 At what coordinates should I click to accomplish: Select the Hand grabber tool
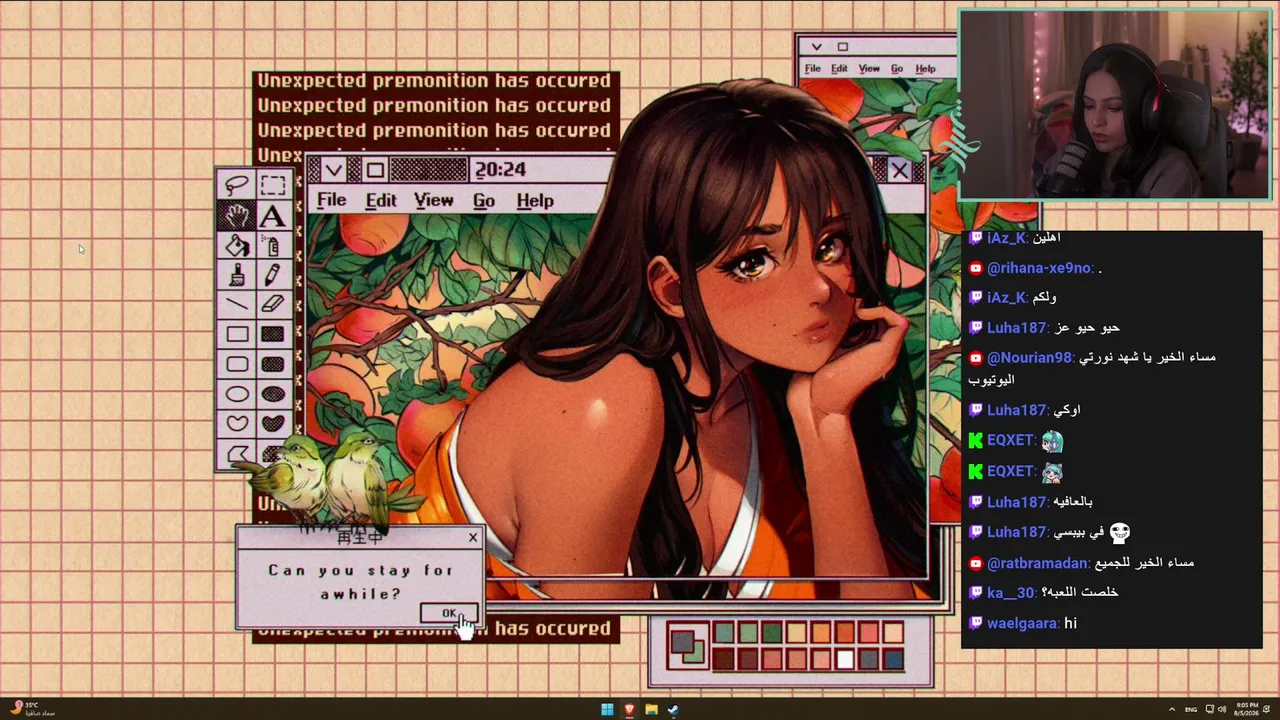237,215
